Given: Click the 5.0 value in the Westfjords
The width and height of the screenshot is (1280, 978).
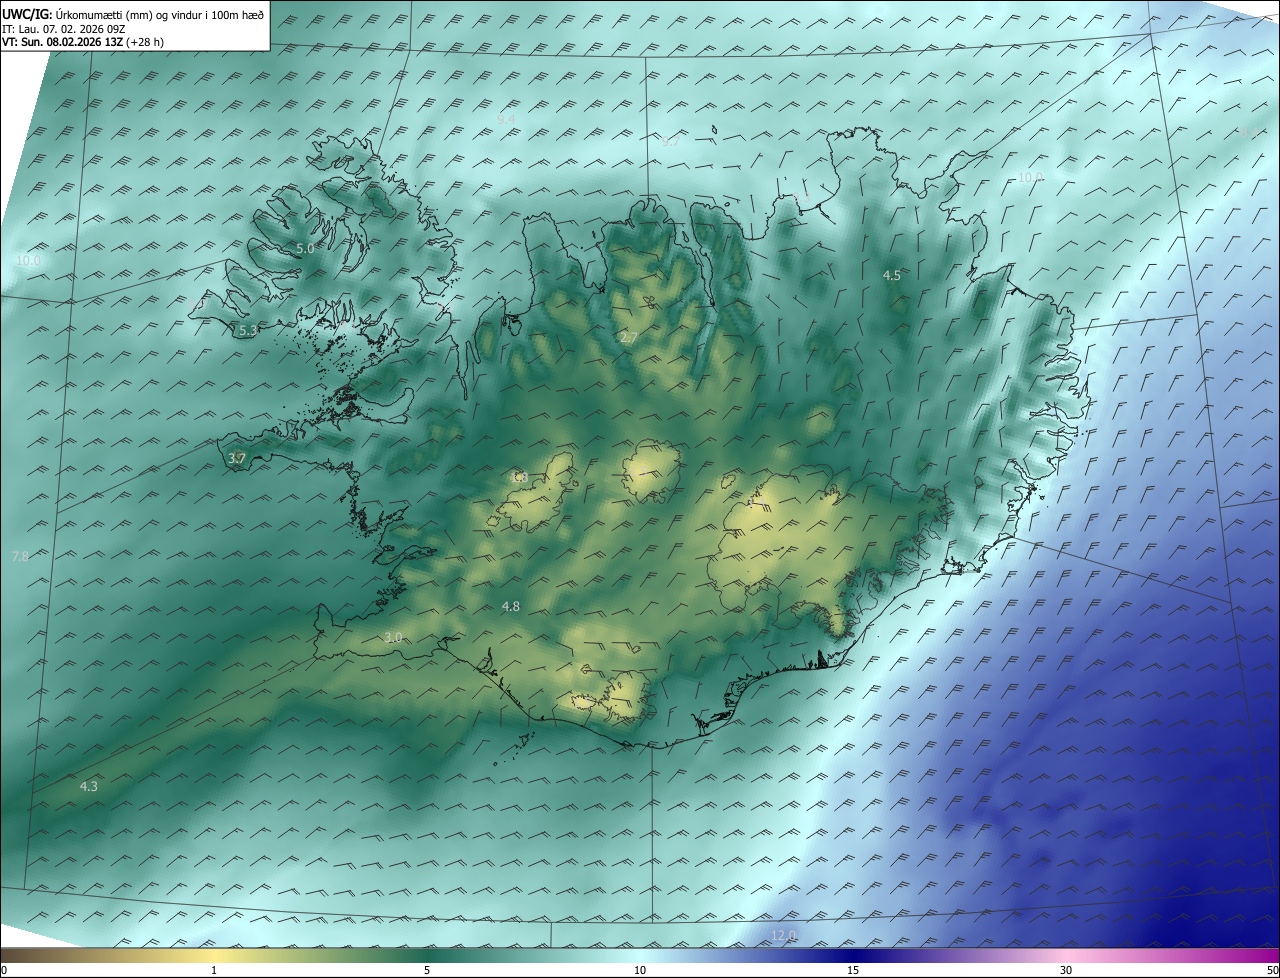Looking at the screenshot, I should (305, 248).
